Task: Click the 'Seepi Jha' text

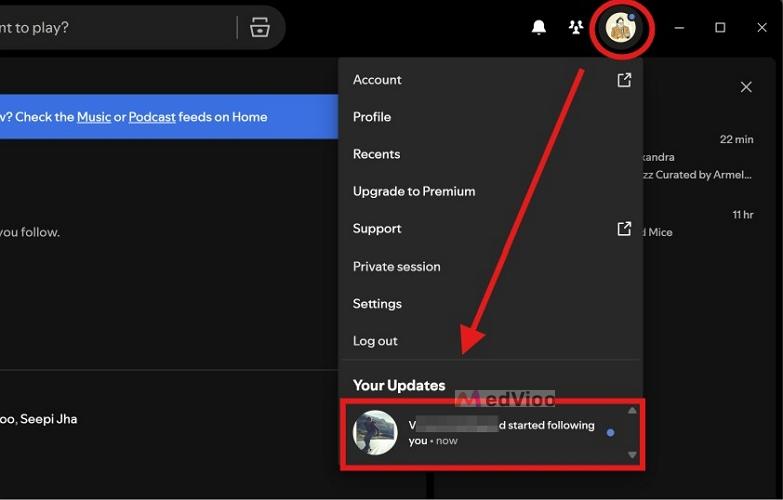Action: click(x=48, y=419)
